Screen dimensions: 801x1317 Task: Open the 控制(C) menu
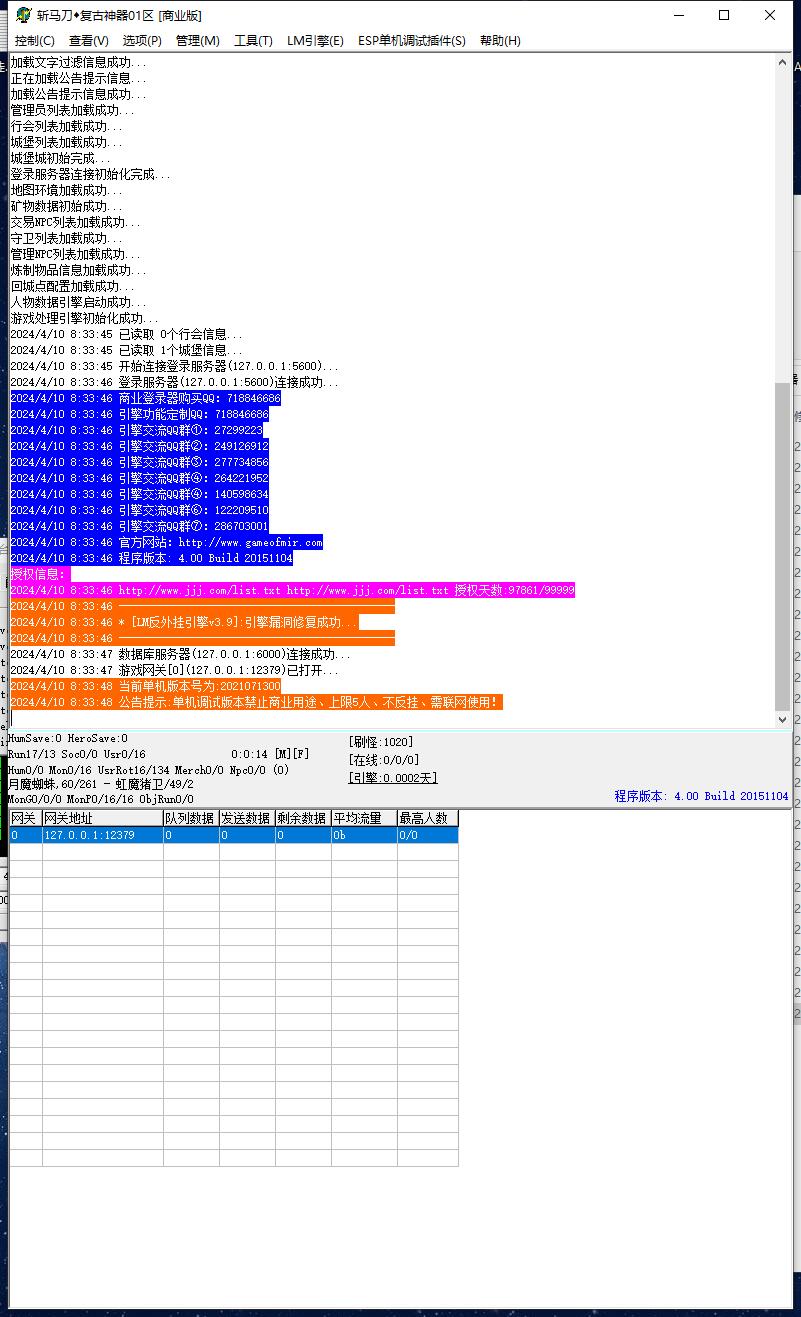pyautogui.click(x=35, y=41)
